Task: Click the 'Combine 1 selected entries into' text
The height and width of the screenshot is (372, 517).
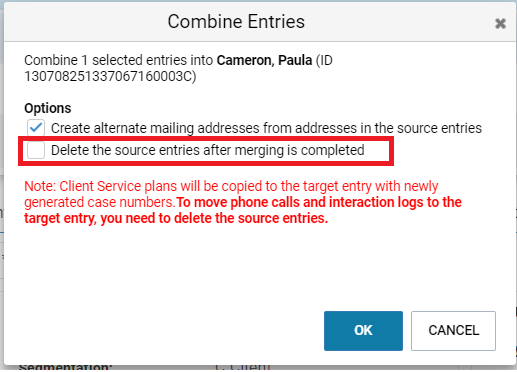Action: (119, 60)
